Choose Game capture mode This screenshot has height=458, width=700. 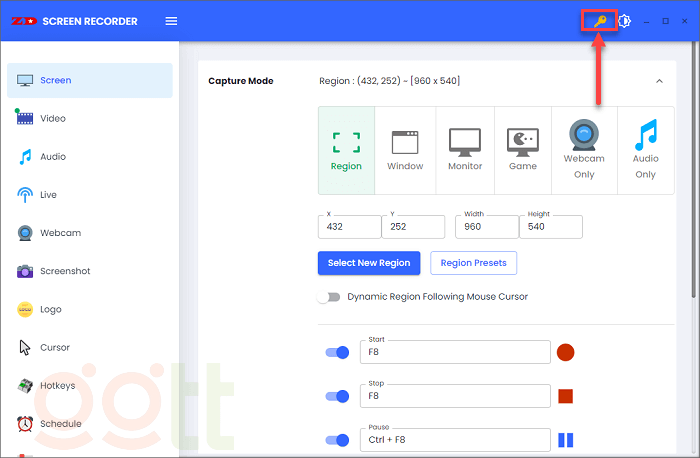click(523, 150)
